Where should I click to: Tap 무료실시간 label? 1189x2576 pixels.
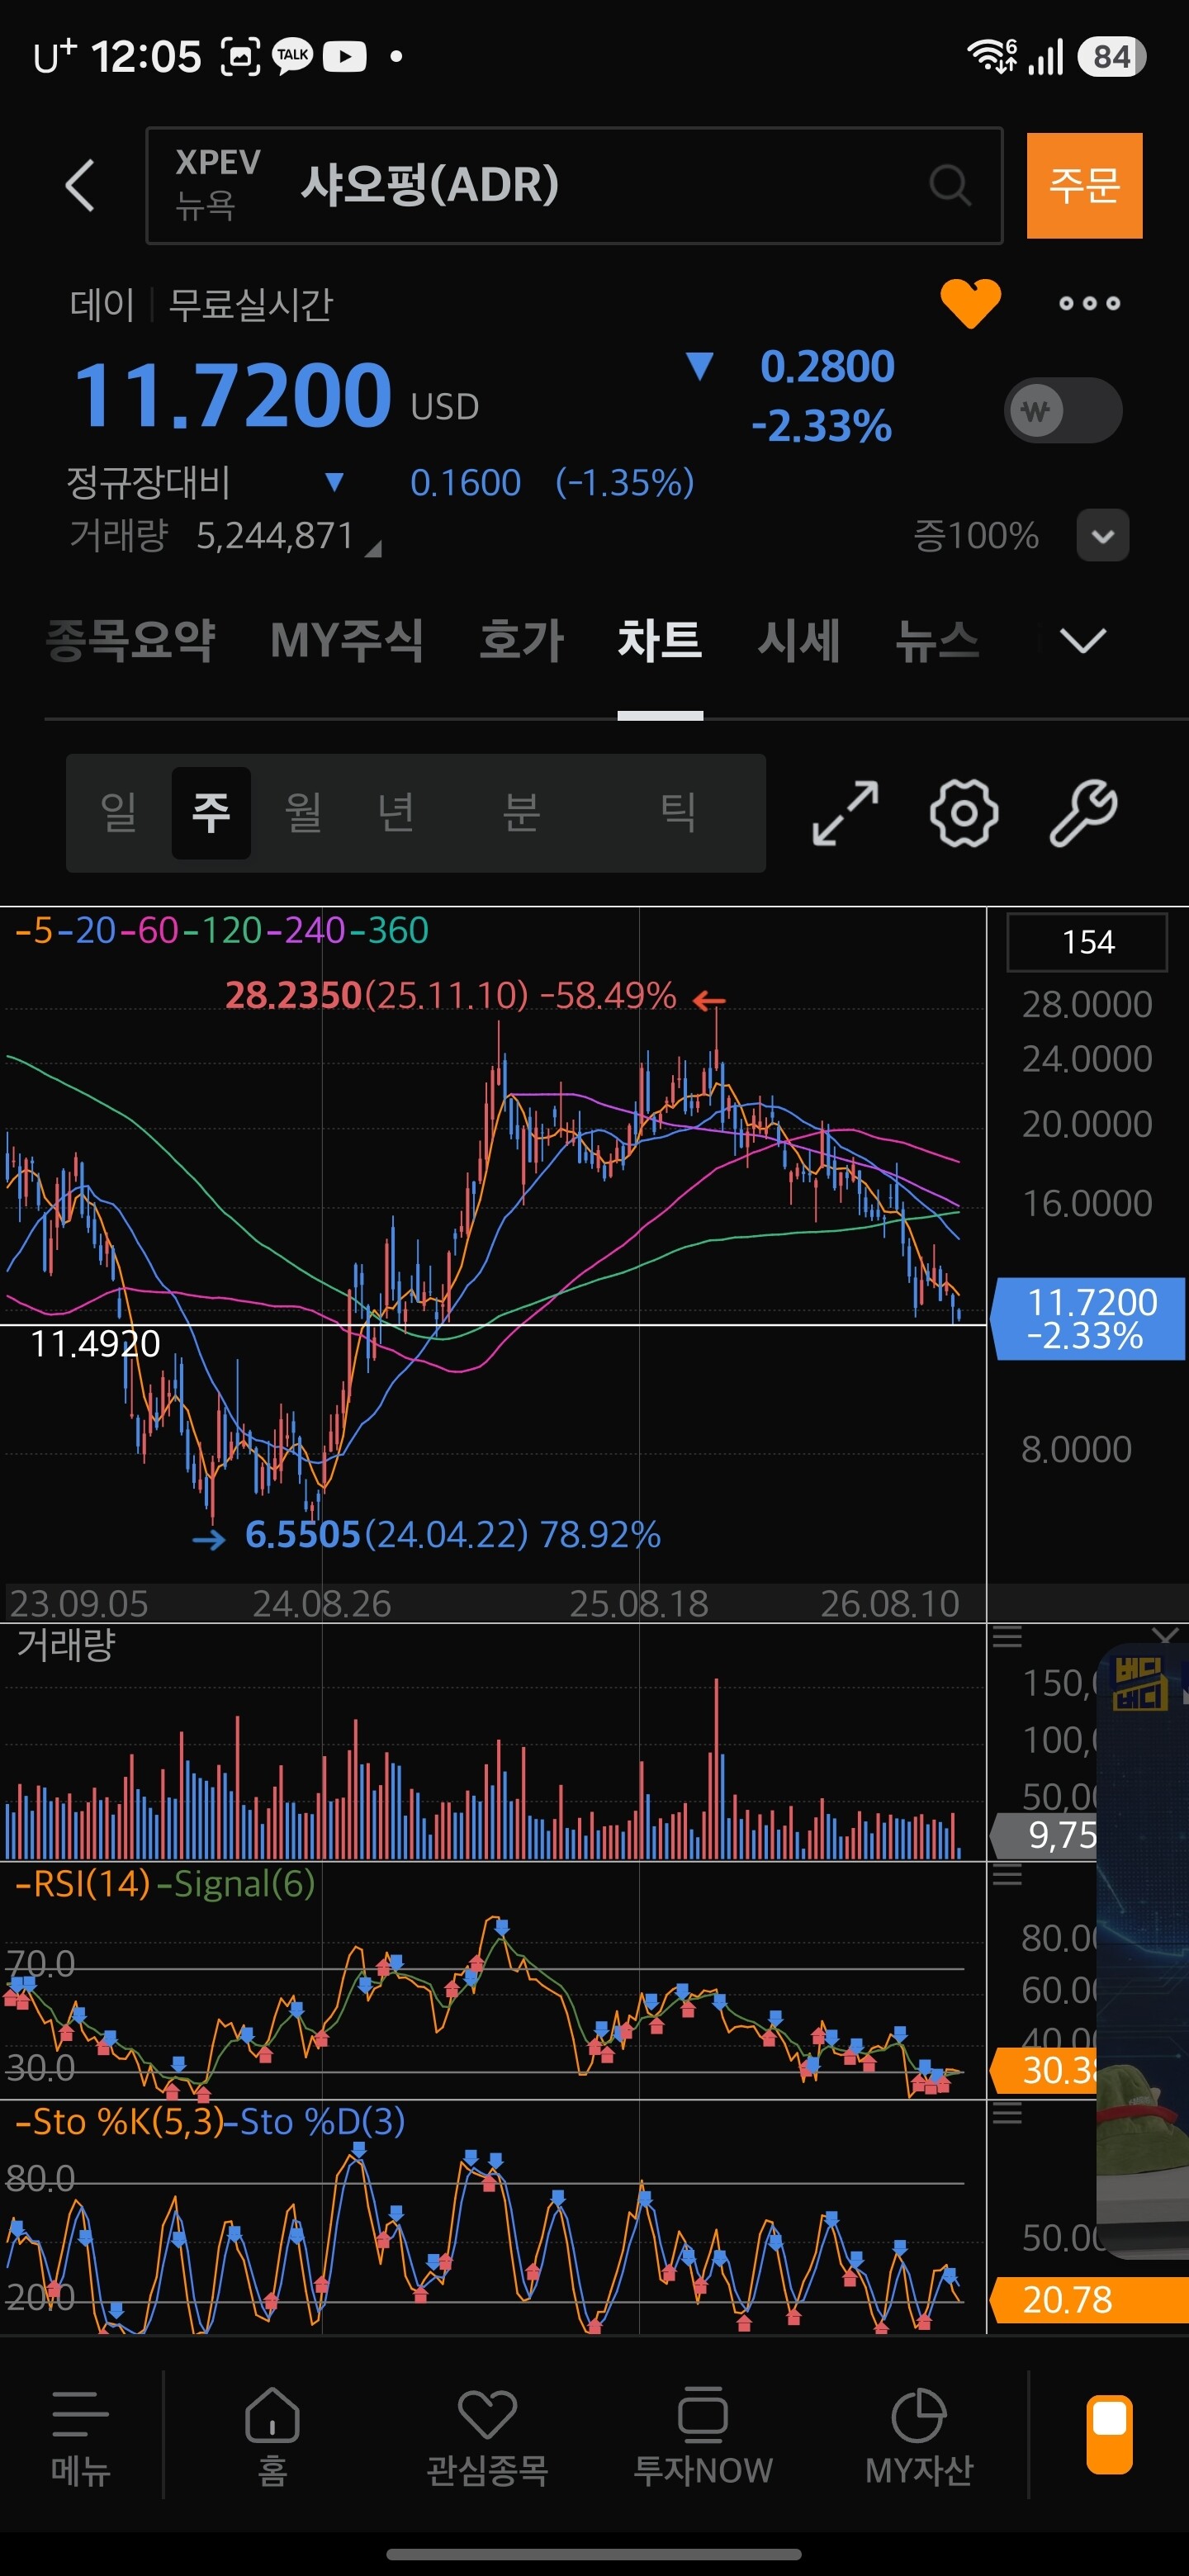point(250,304)
